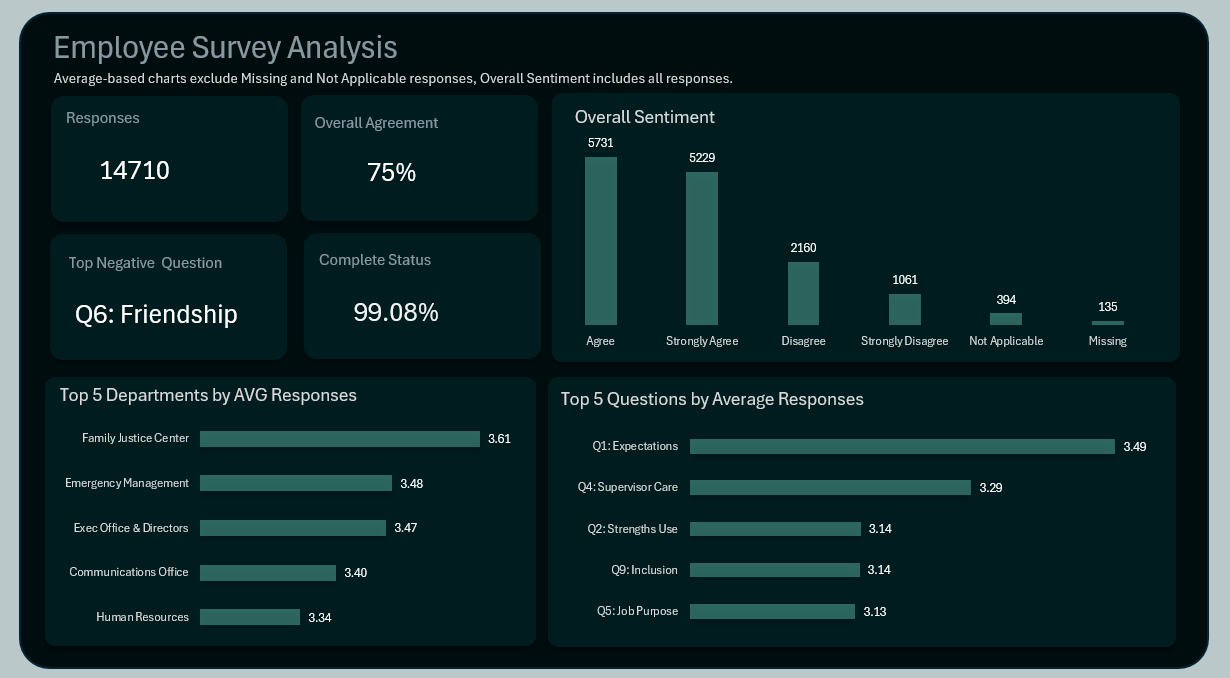
Task: Click the Family Justice Center bar
Action: click(x=340, y=439)
